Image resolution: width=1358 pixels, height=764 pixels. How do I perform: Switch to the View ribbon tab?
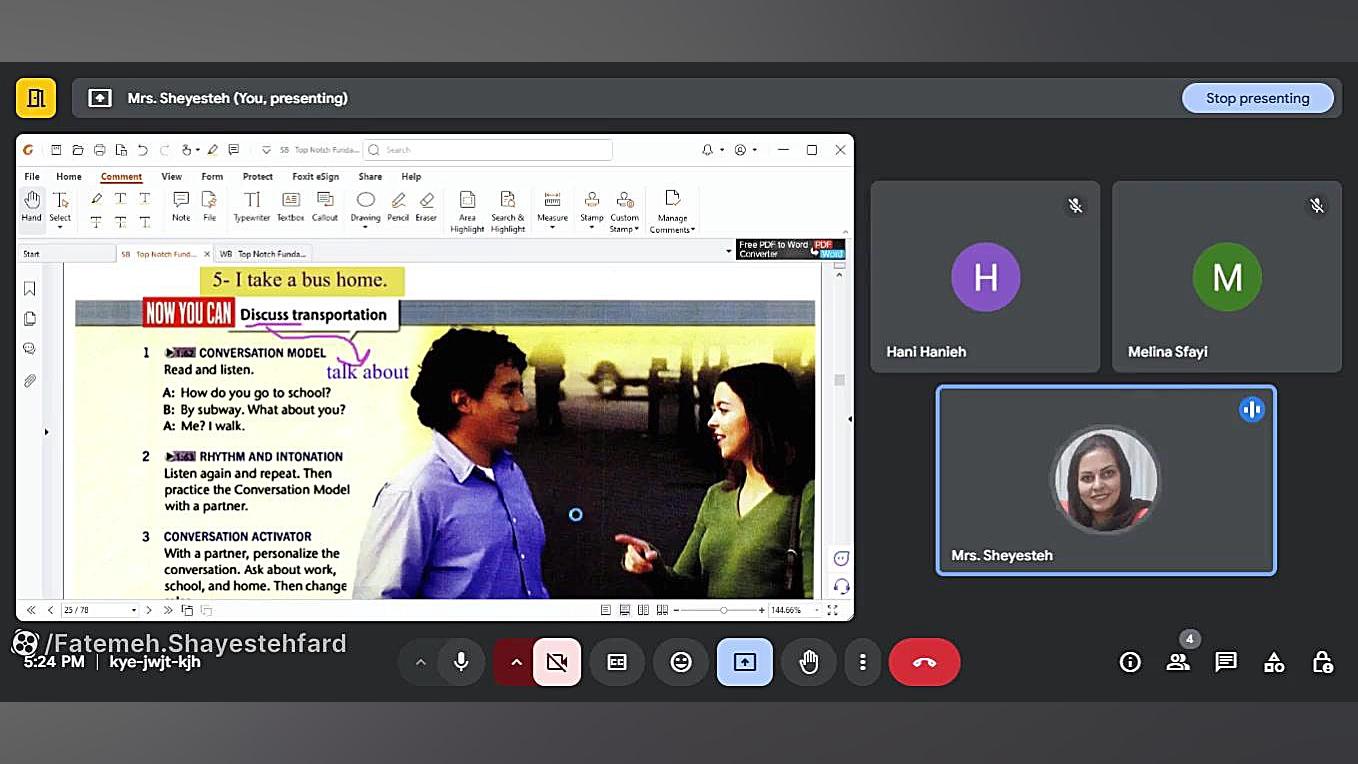[172, 177]
